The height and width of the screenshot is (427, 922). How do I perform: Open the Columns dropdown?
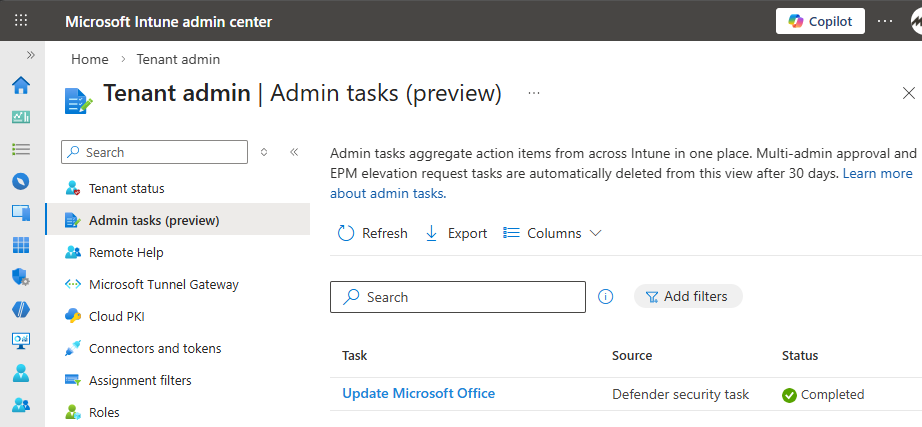(552, 233)
